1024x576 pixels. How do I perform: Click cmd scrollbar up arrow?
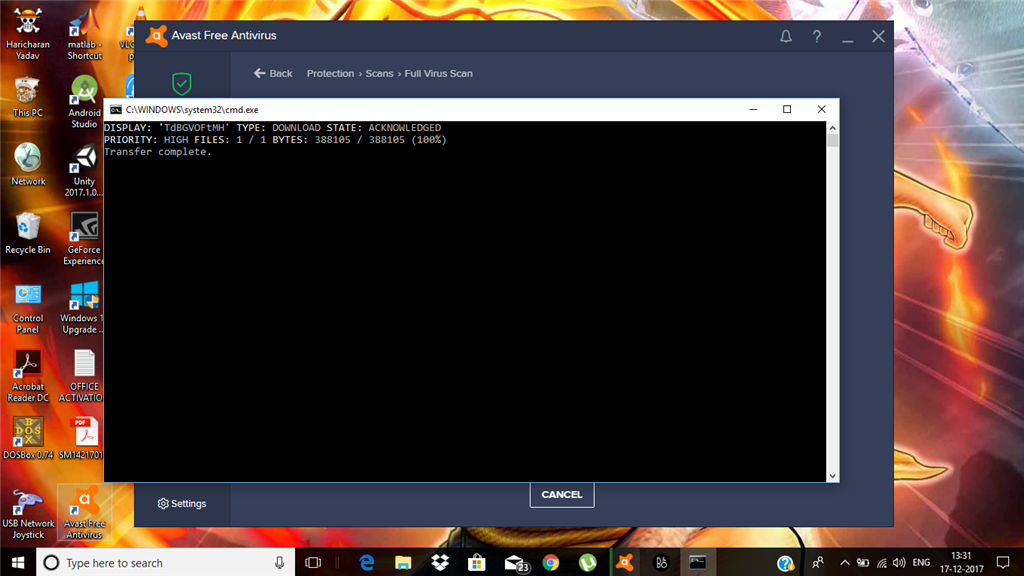[832, 127]
